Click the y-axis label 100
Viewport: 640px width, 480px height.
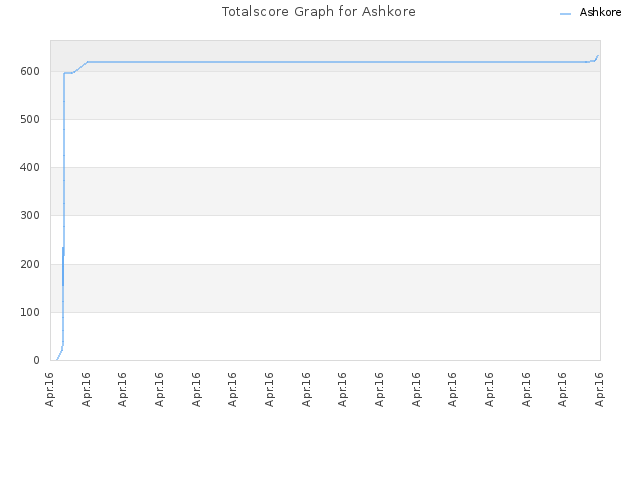pyautogui.click(x=30, y=313)
